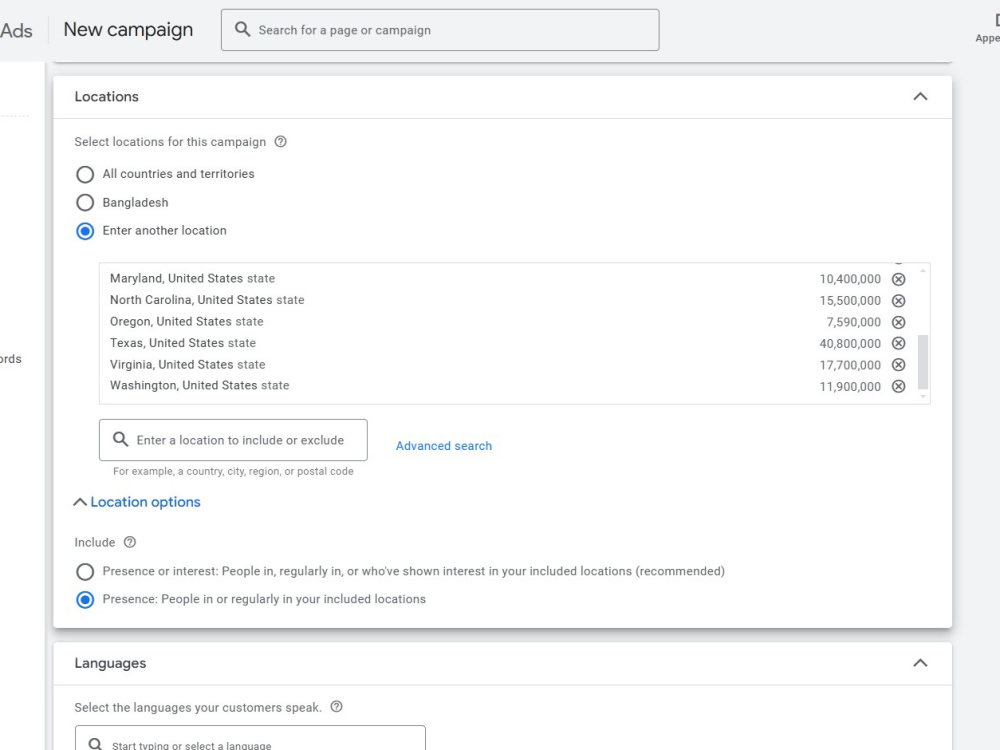Collapse the Locations section
Screen dimensions: 1000x750
[x=920, y=97]
